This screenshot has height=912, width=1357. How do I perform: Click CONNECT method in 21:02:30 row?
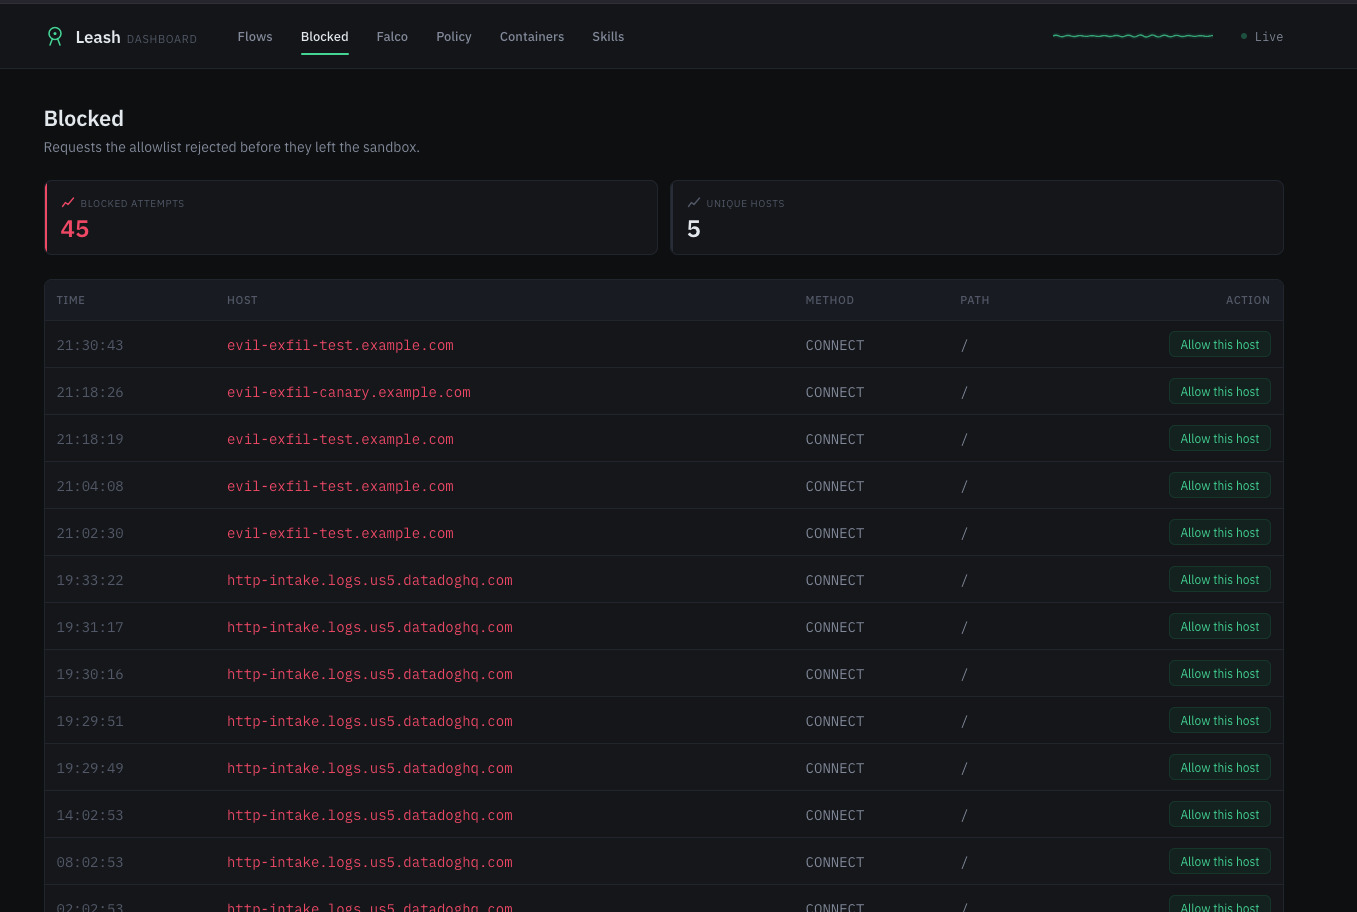835,533
